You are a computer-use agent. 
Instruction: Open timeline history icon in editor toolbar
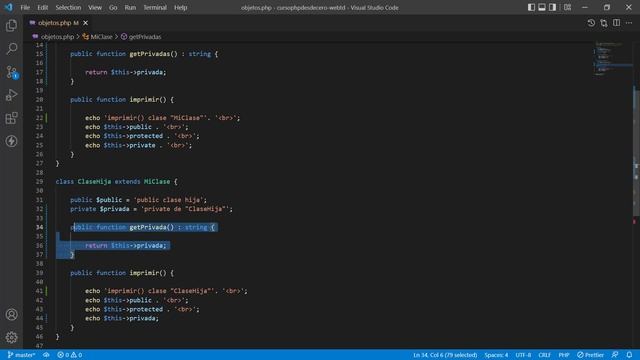[591, 23]
